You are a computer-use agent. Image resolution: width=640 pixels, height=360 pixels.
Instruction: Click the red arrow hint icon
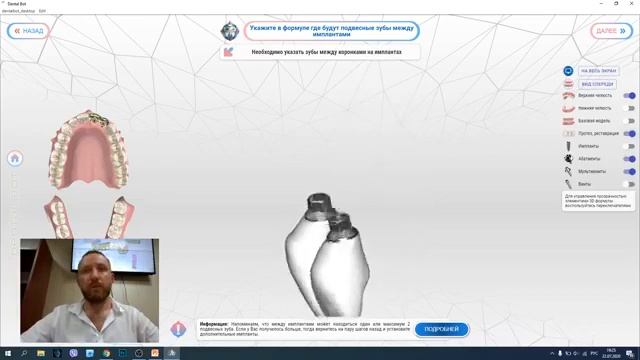229,52
